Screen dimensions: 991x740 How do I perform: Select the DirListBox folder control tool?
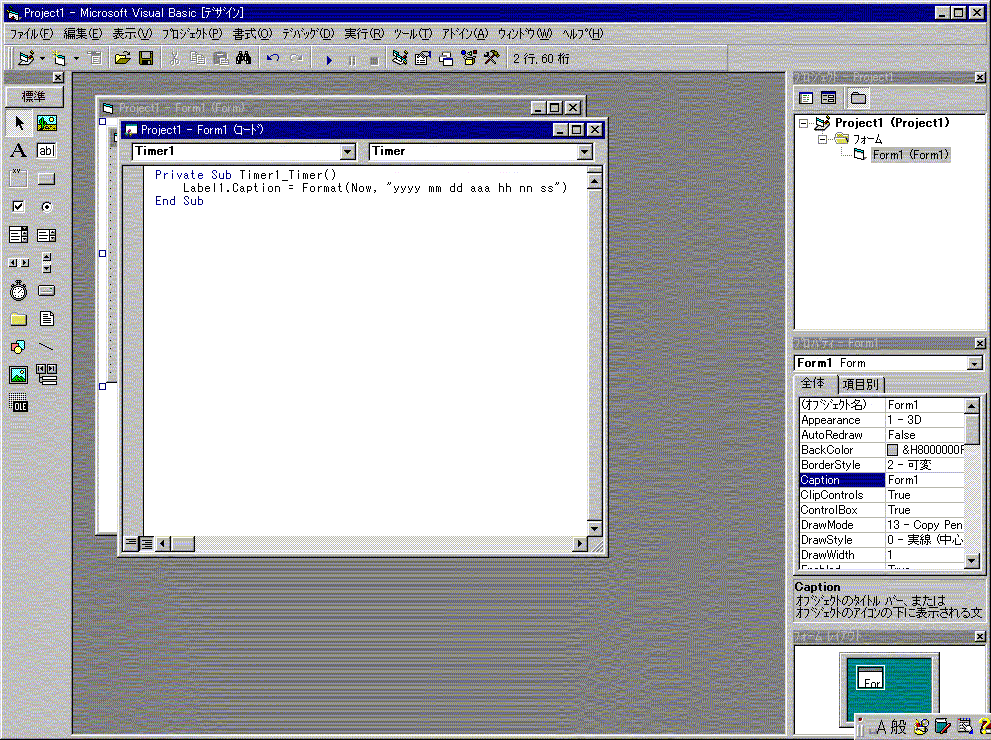point(19,318)
